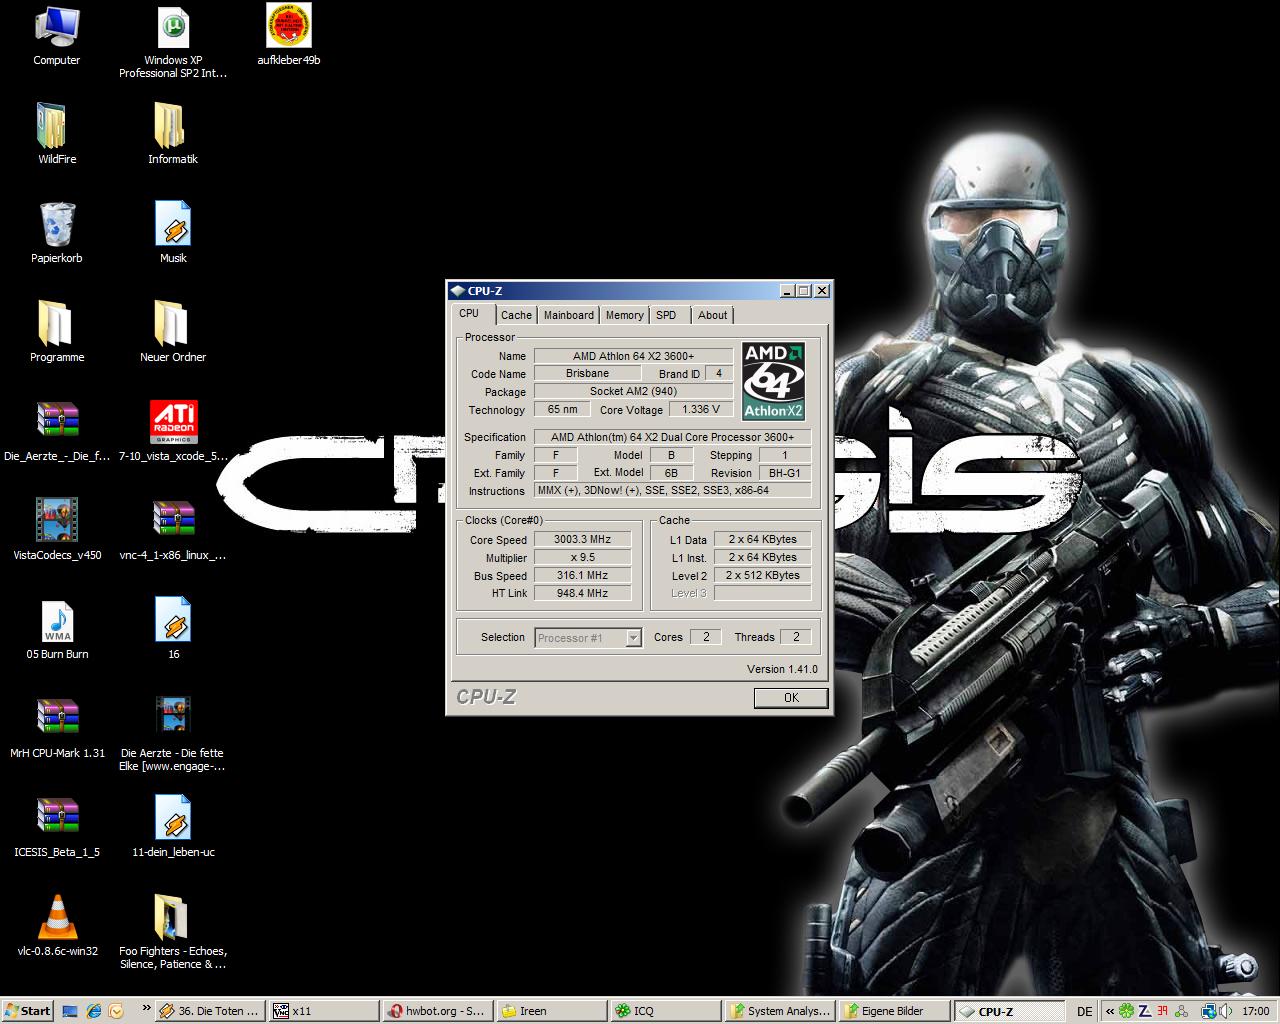Click the HT Link value 948.4 MHz
The width and height of the screenshot is (1280, 1024).
pyautogui.click(x=582, y=593)
